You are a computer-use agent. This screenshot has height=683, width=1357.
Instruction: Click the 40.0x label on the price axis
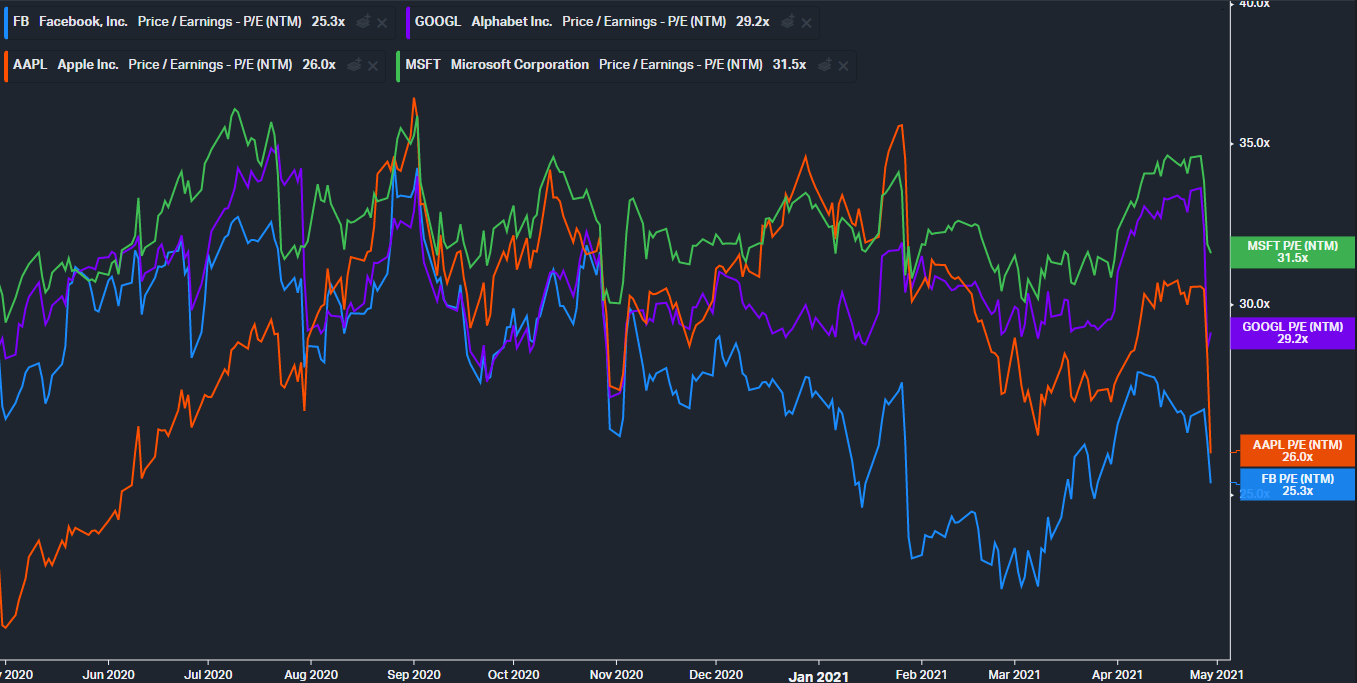click(1254, 5)
